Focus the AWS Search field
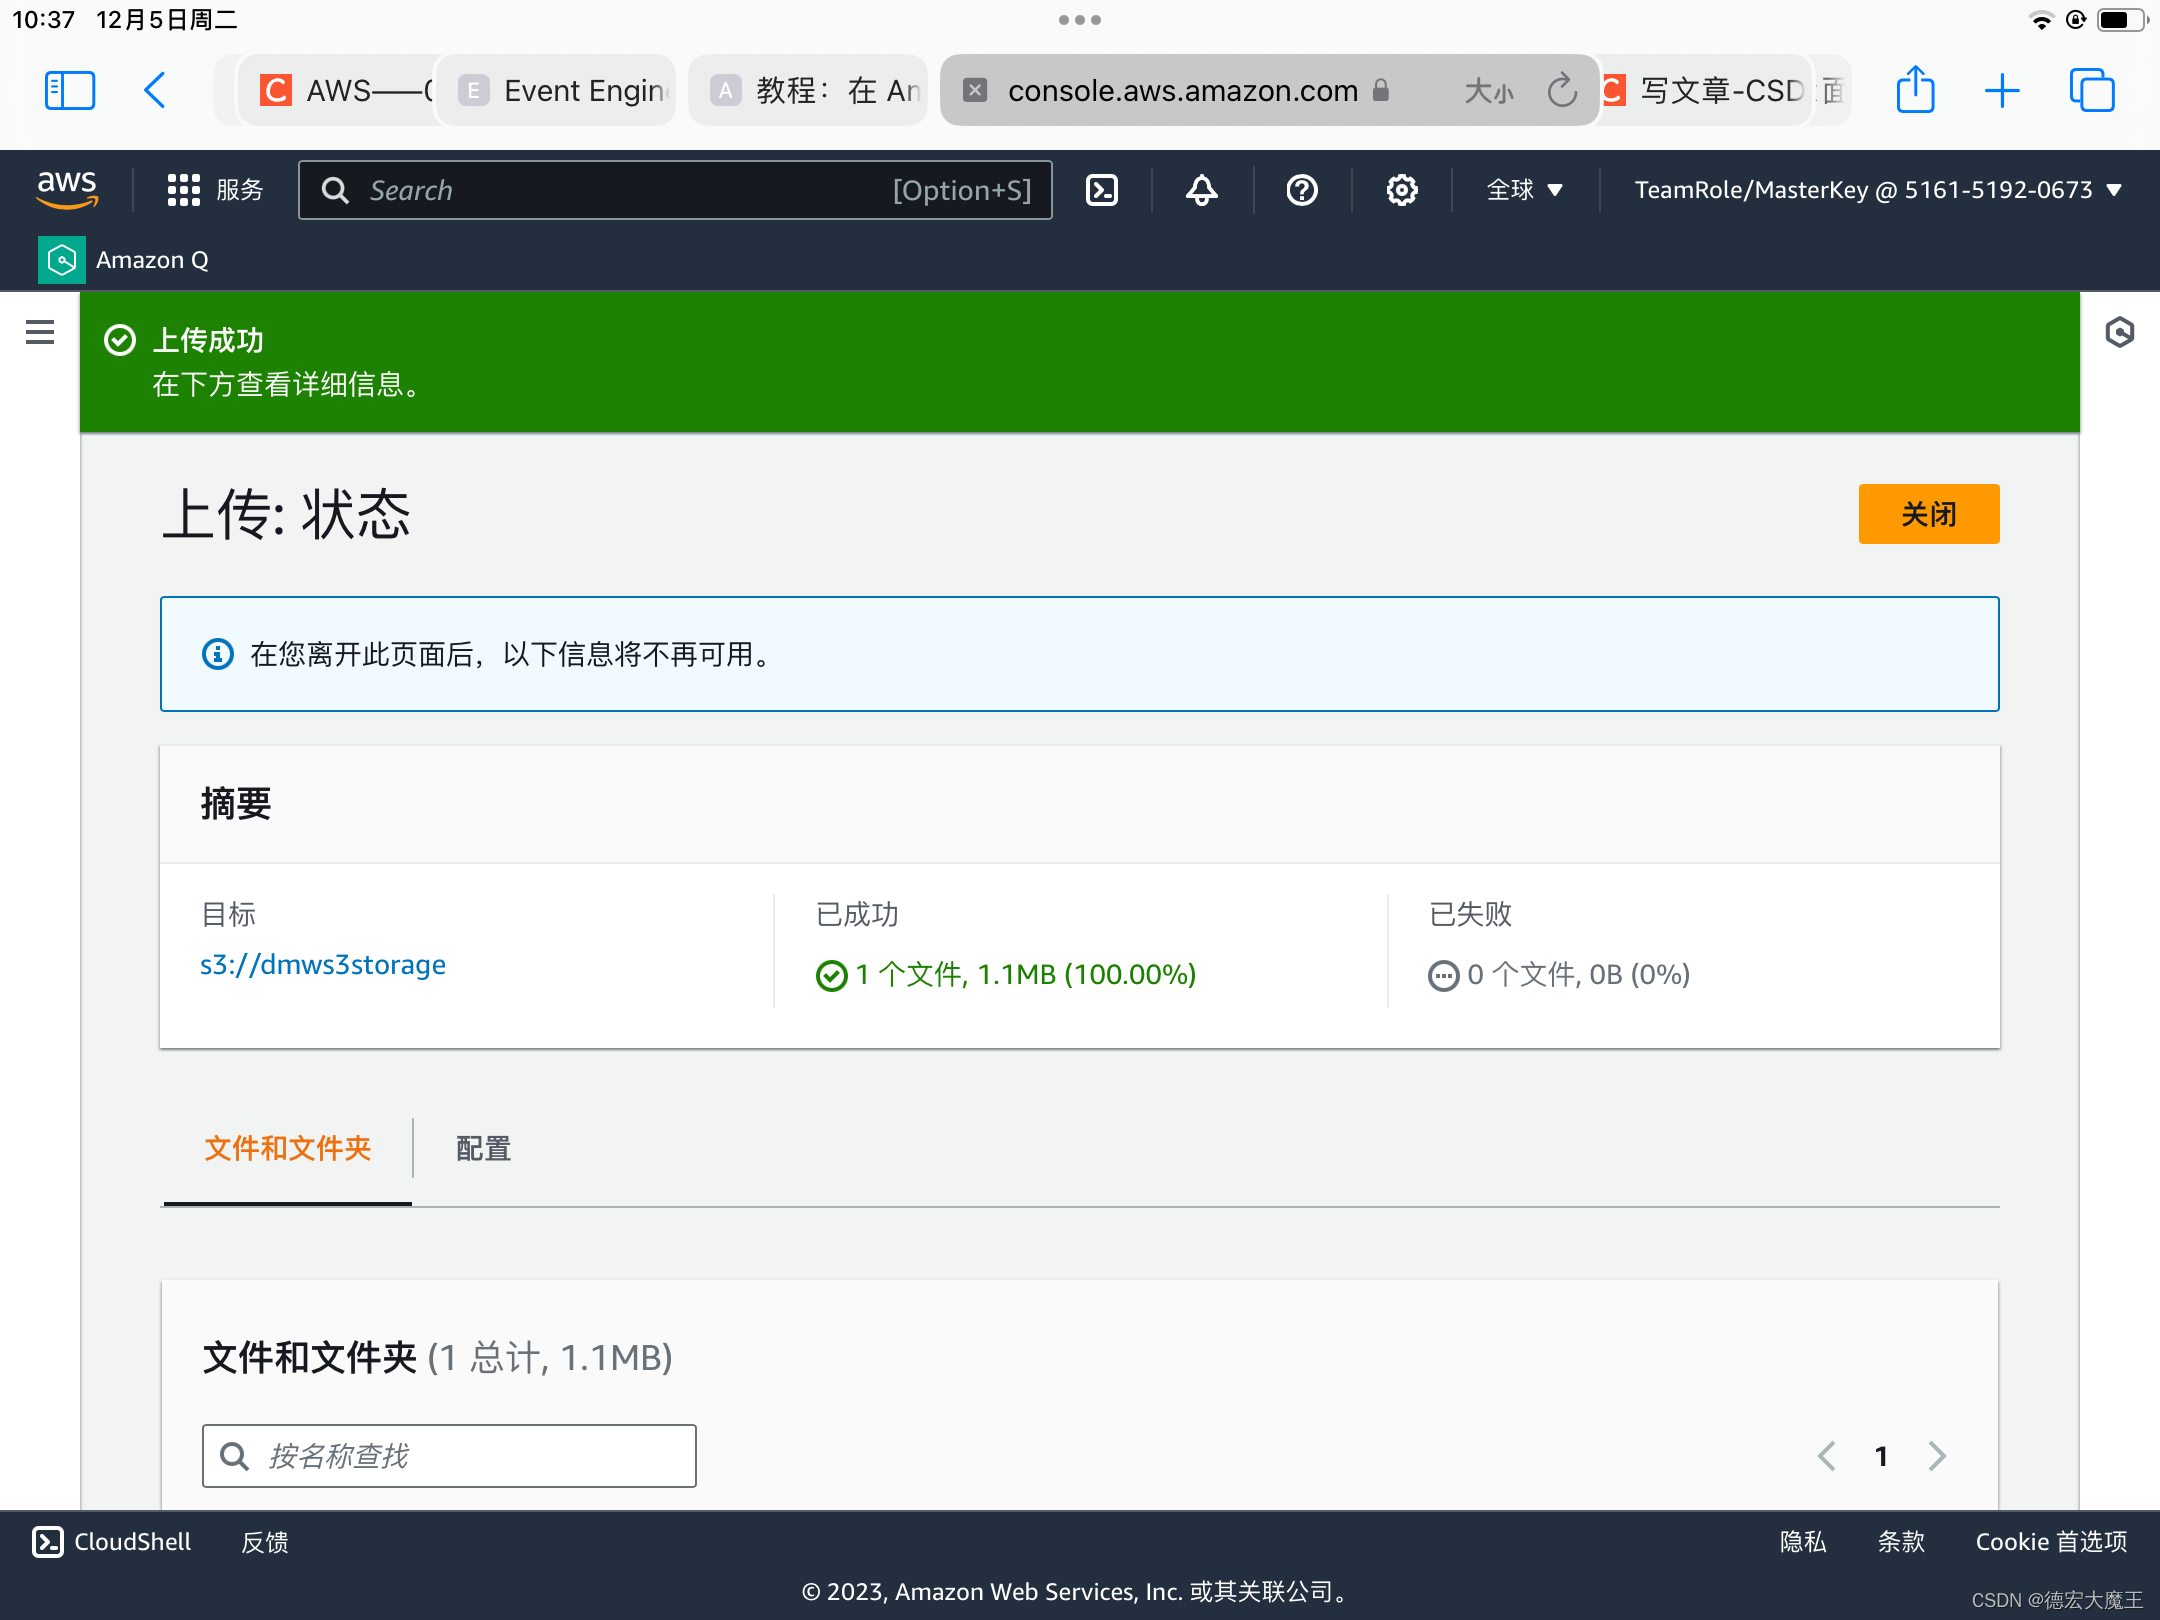The height and width of the screenshot is (1620, 2160). [x=675, y=190]
